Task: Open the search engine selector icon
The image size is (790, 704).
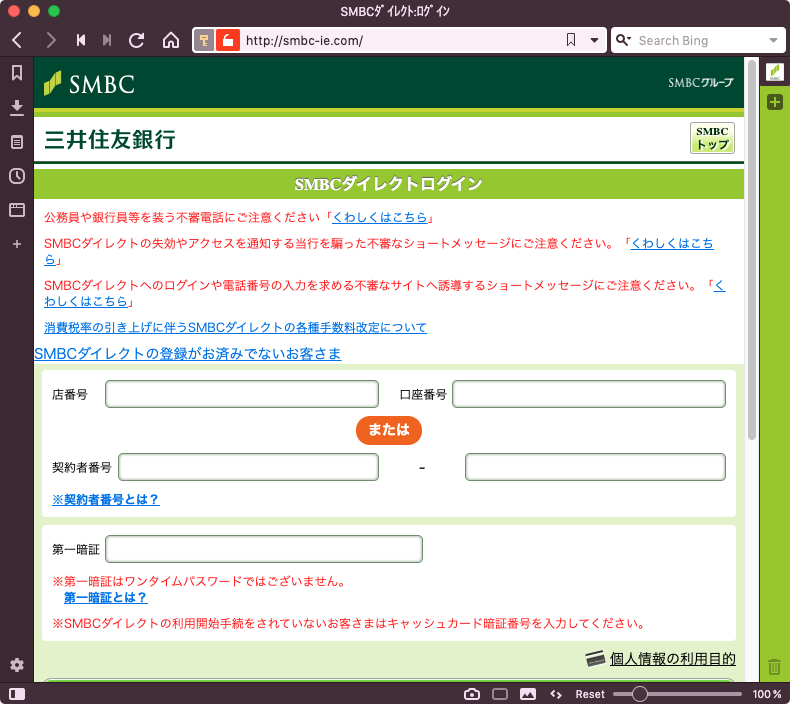Action: pos(623,40)
